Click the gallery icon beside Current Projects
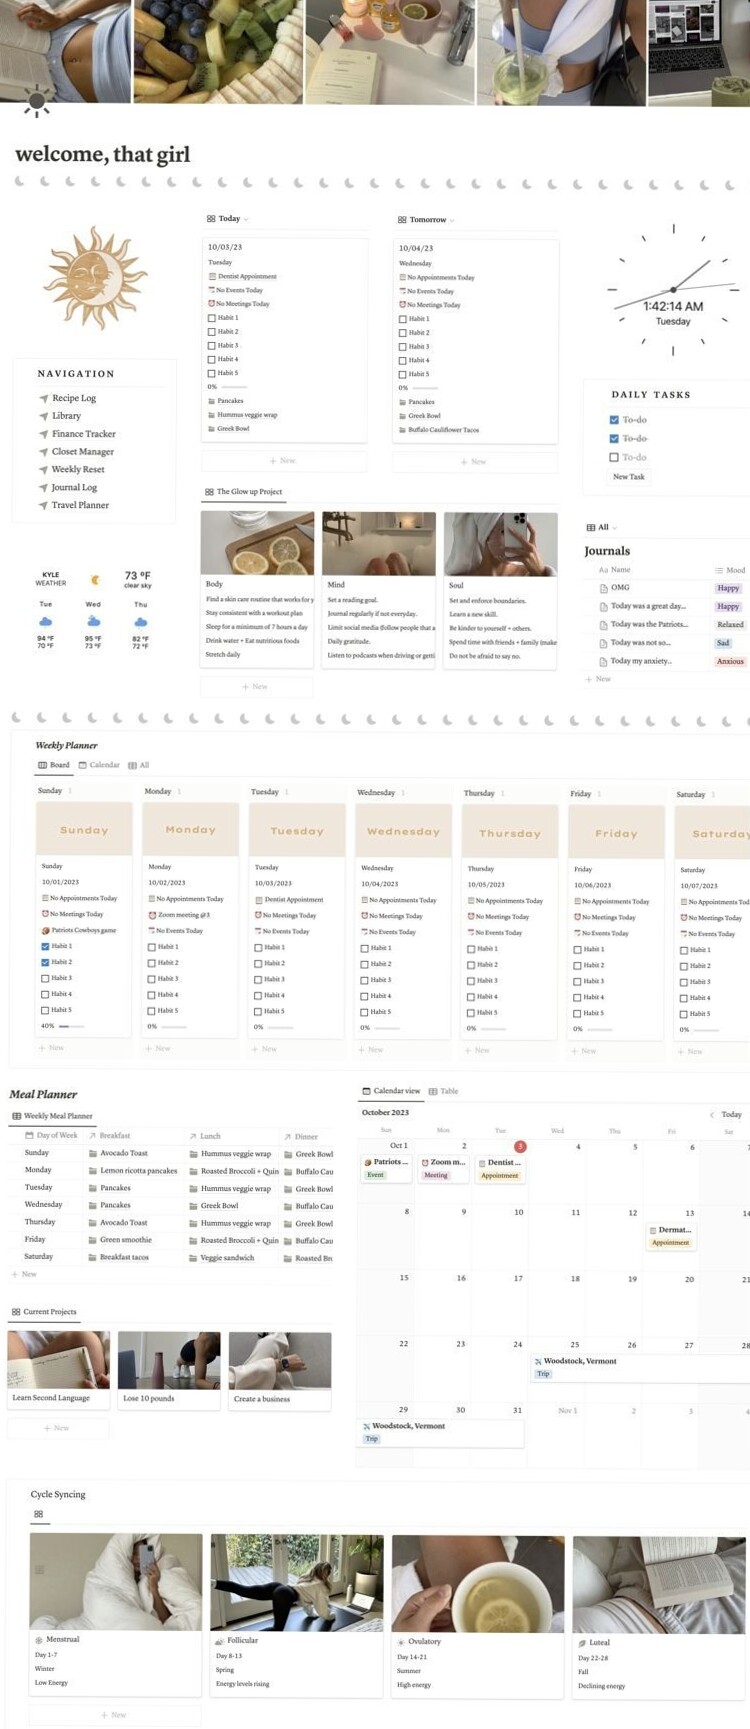Screen dimensions: 750x1729 16,1312
